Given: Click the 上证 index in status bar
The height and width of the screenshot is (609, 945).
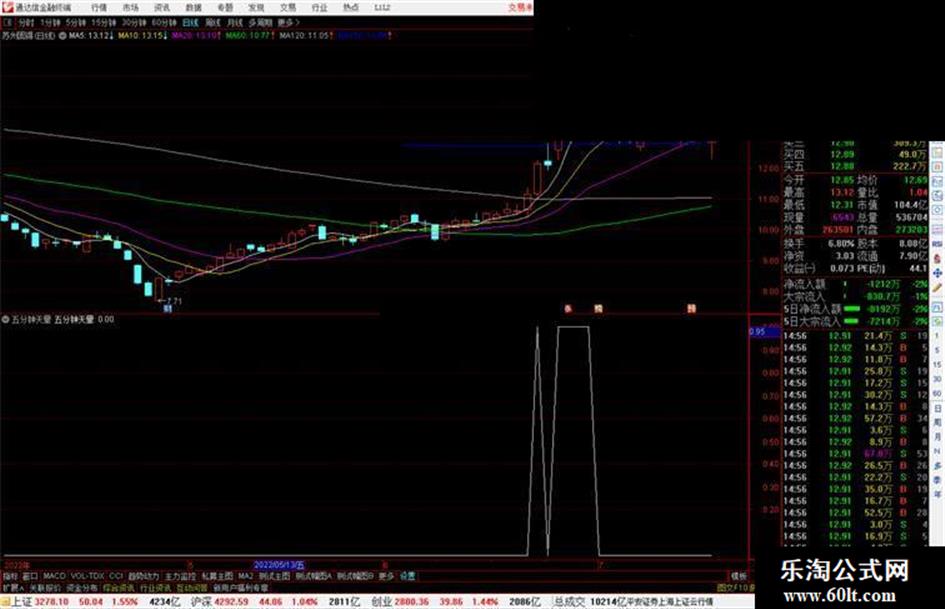Looking at the screenshot, I should point(22,602).
